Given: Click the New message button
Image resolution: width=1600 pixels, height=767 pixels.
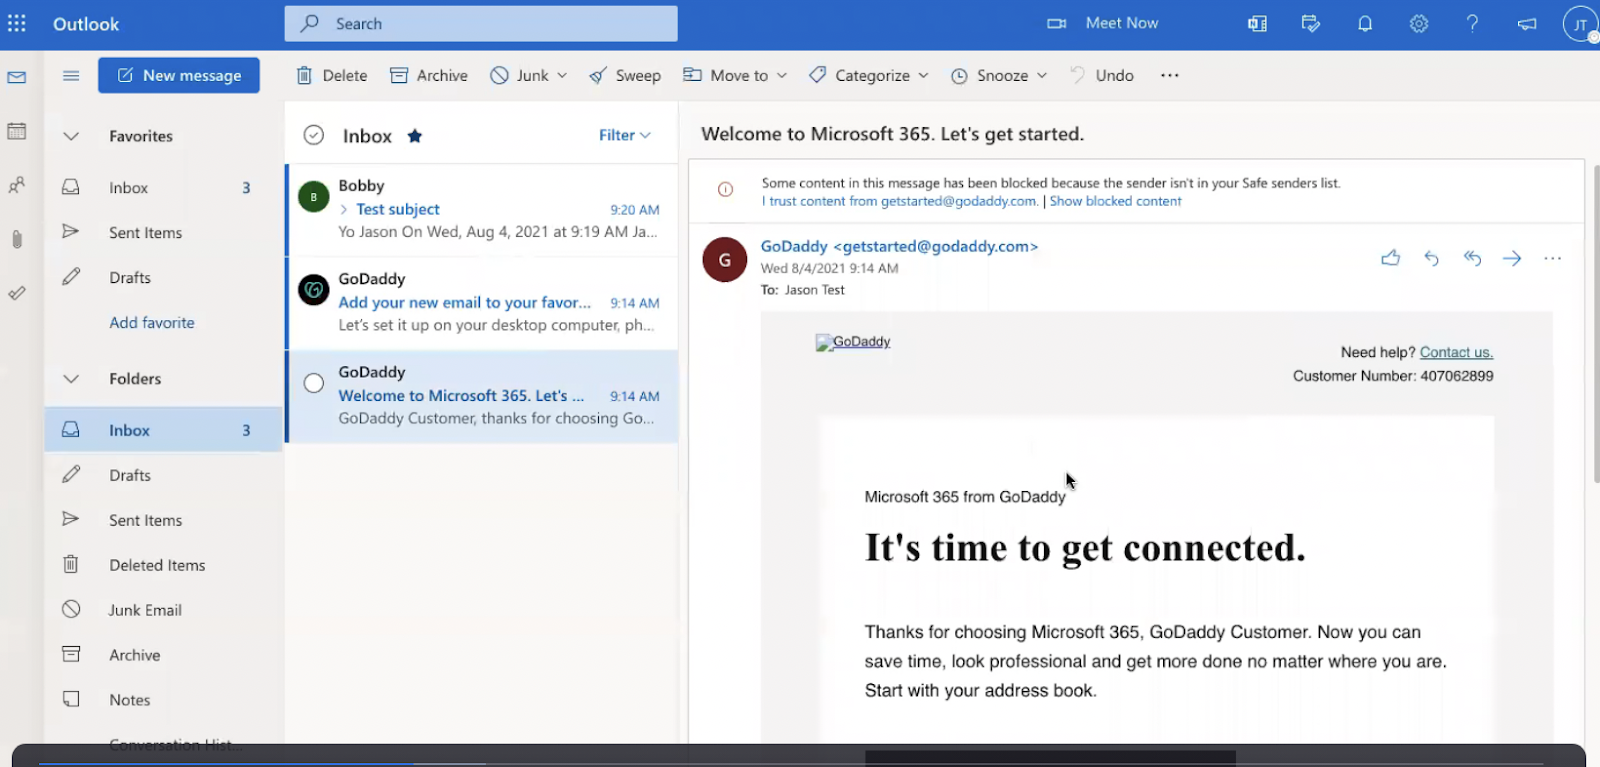Looking at the screenshot, I should point(179,75).
